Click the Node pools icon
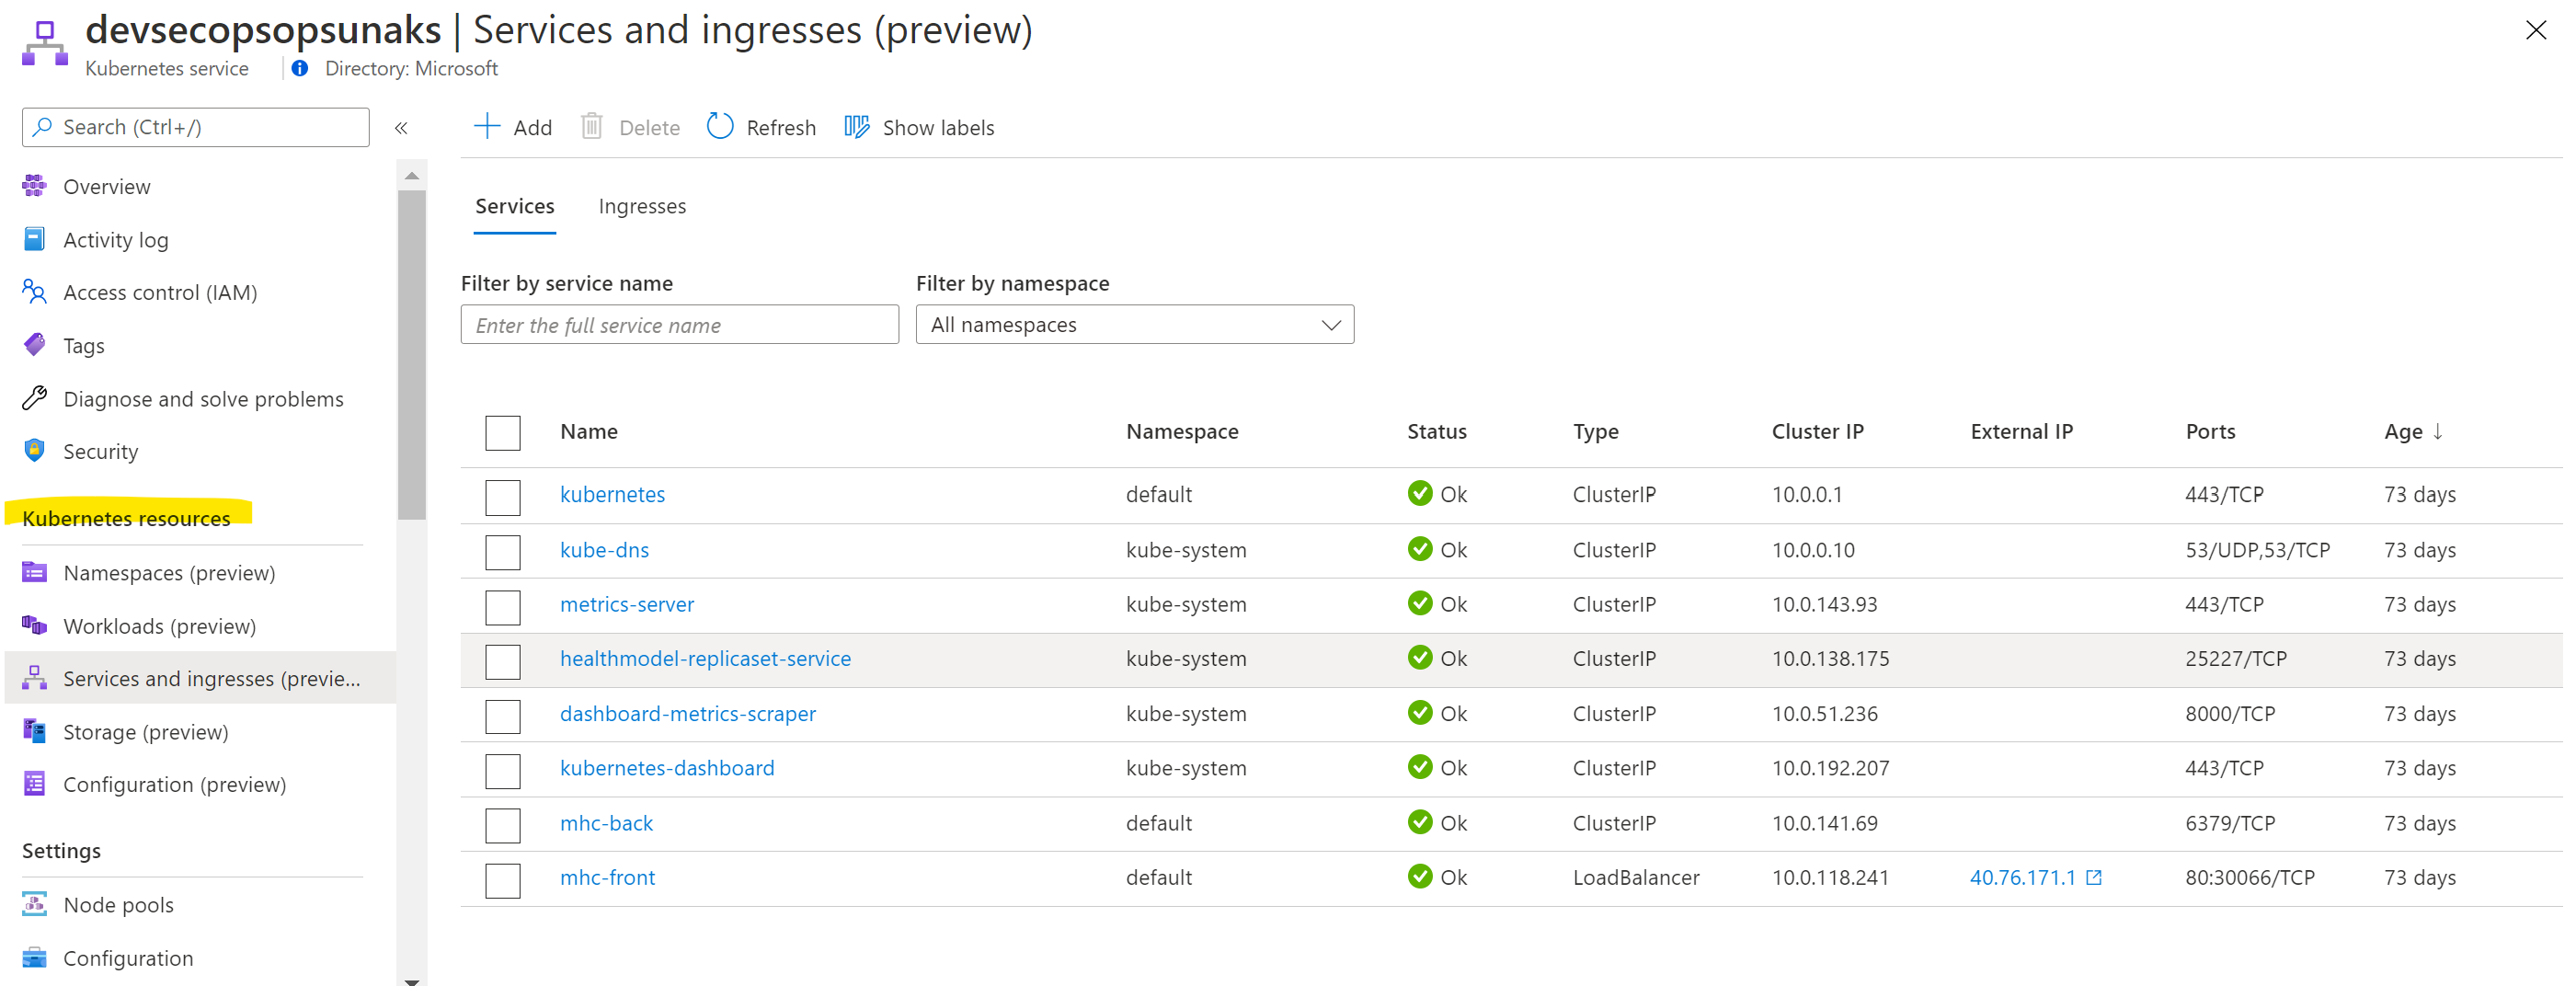 tap(35, 904)
